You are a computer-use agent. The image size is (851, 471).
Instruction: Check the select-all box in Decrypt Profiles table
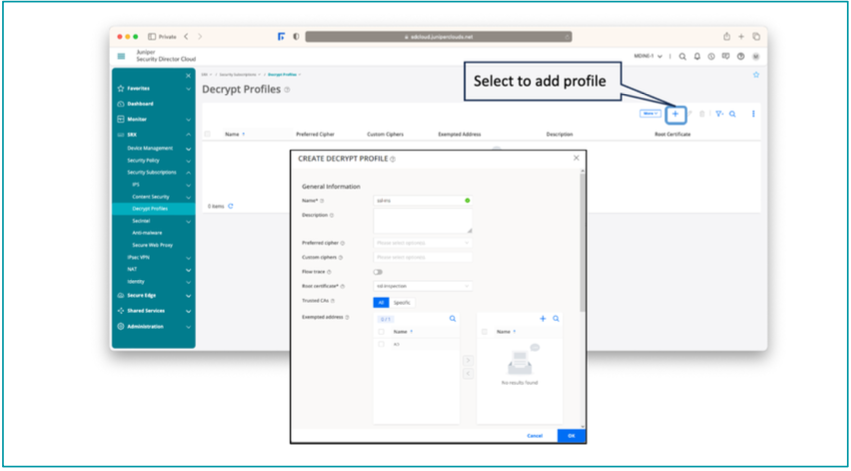208,133
